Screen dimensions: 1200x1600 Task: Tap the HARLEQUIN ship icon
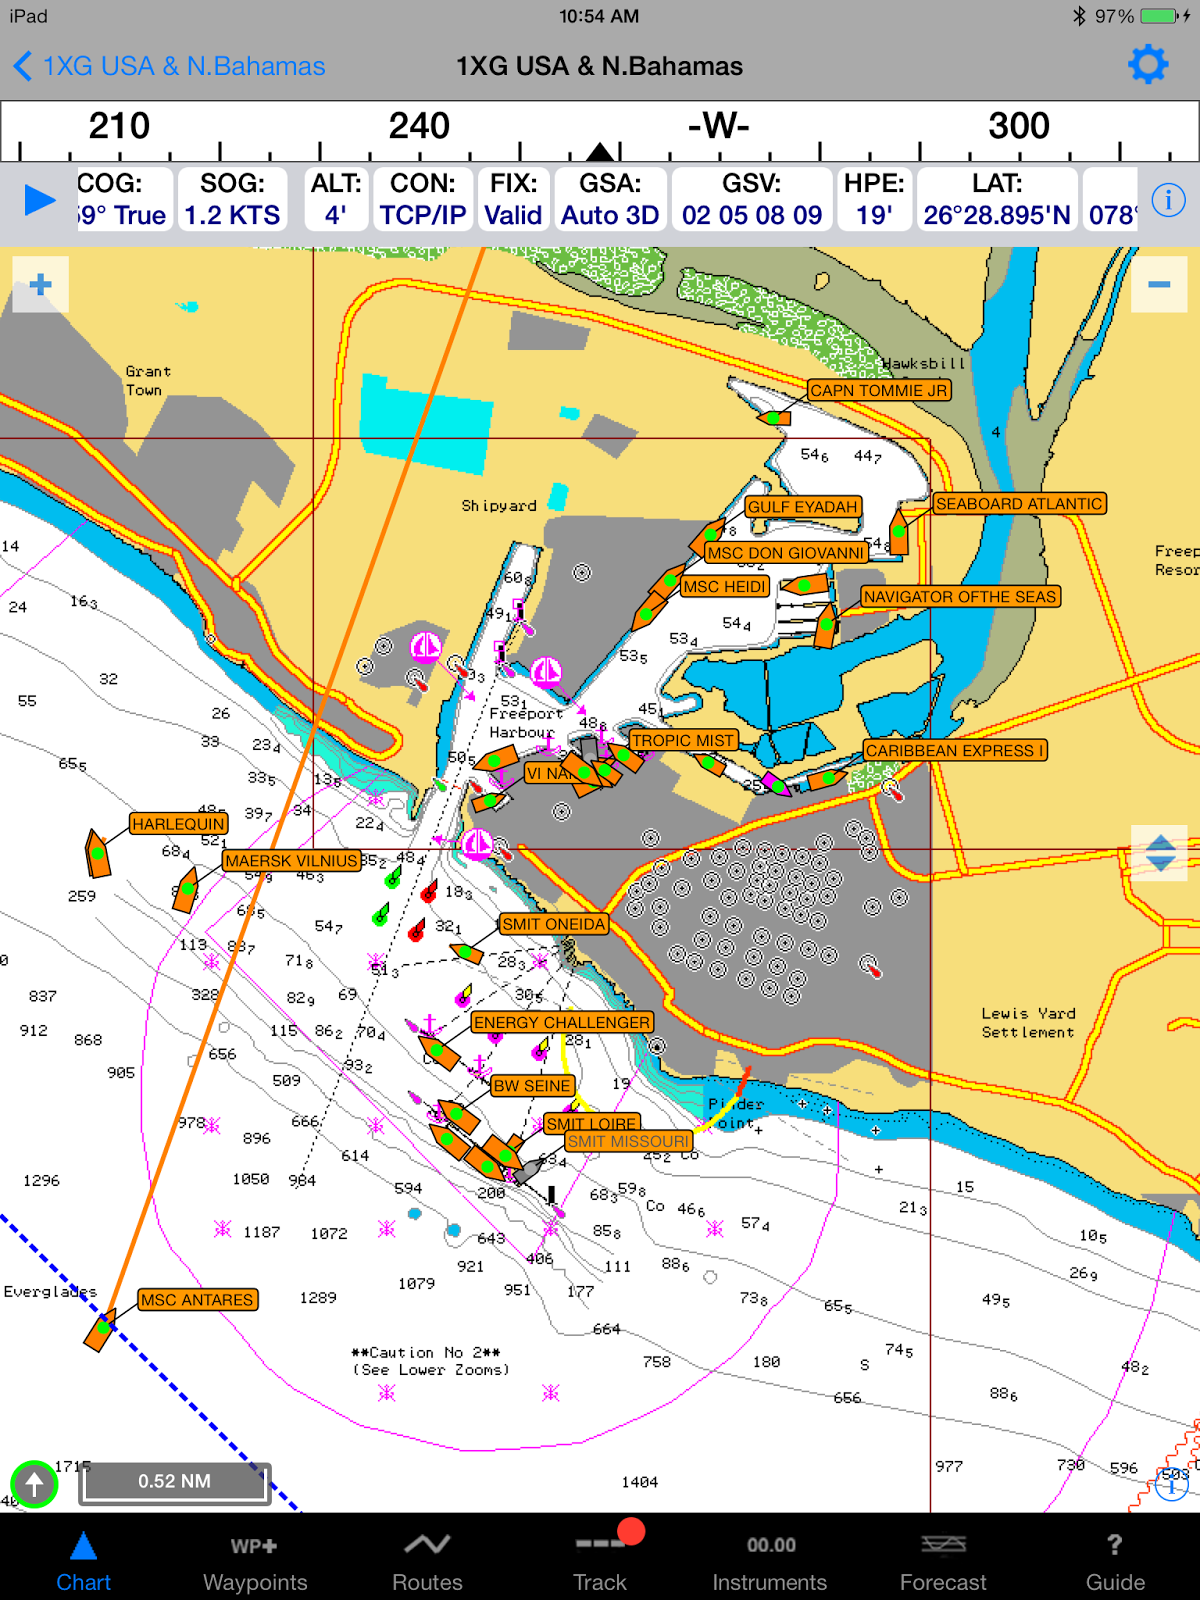pyautogui.click(x=97, y=854)
